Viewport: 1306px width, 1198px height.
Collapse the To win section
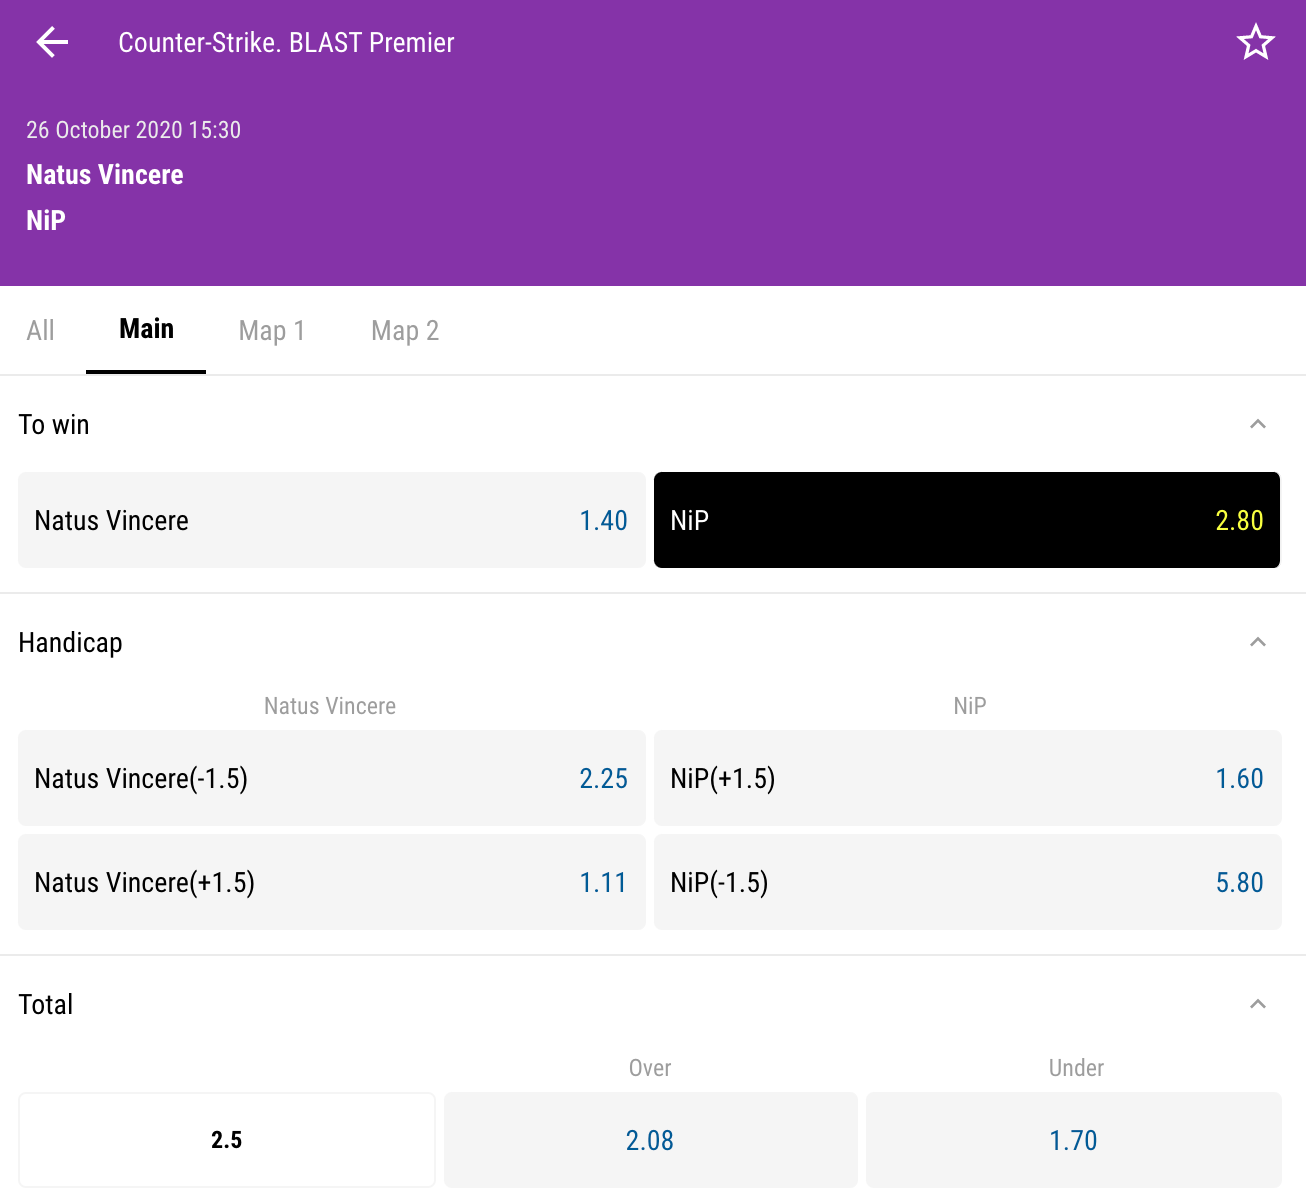pos(1258,424)
